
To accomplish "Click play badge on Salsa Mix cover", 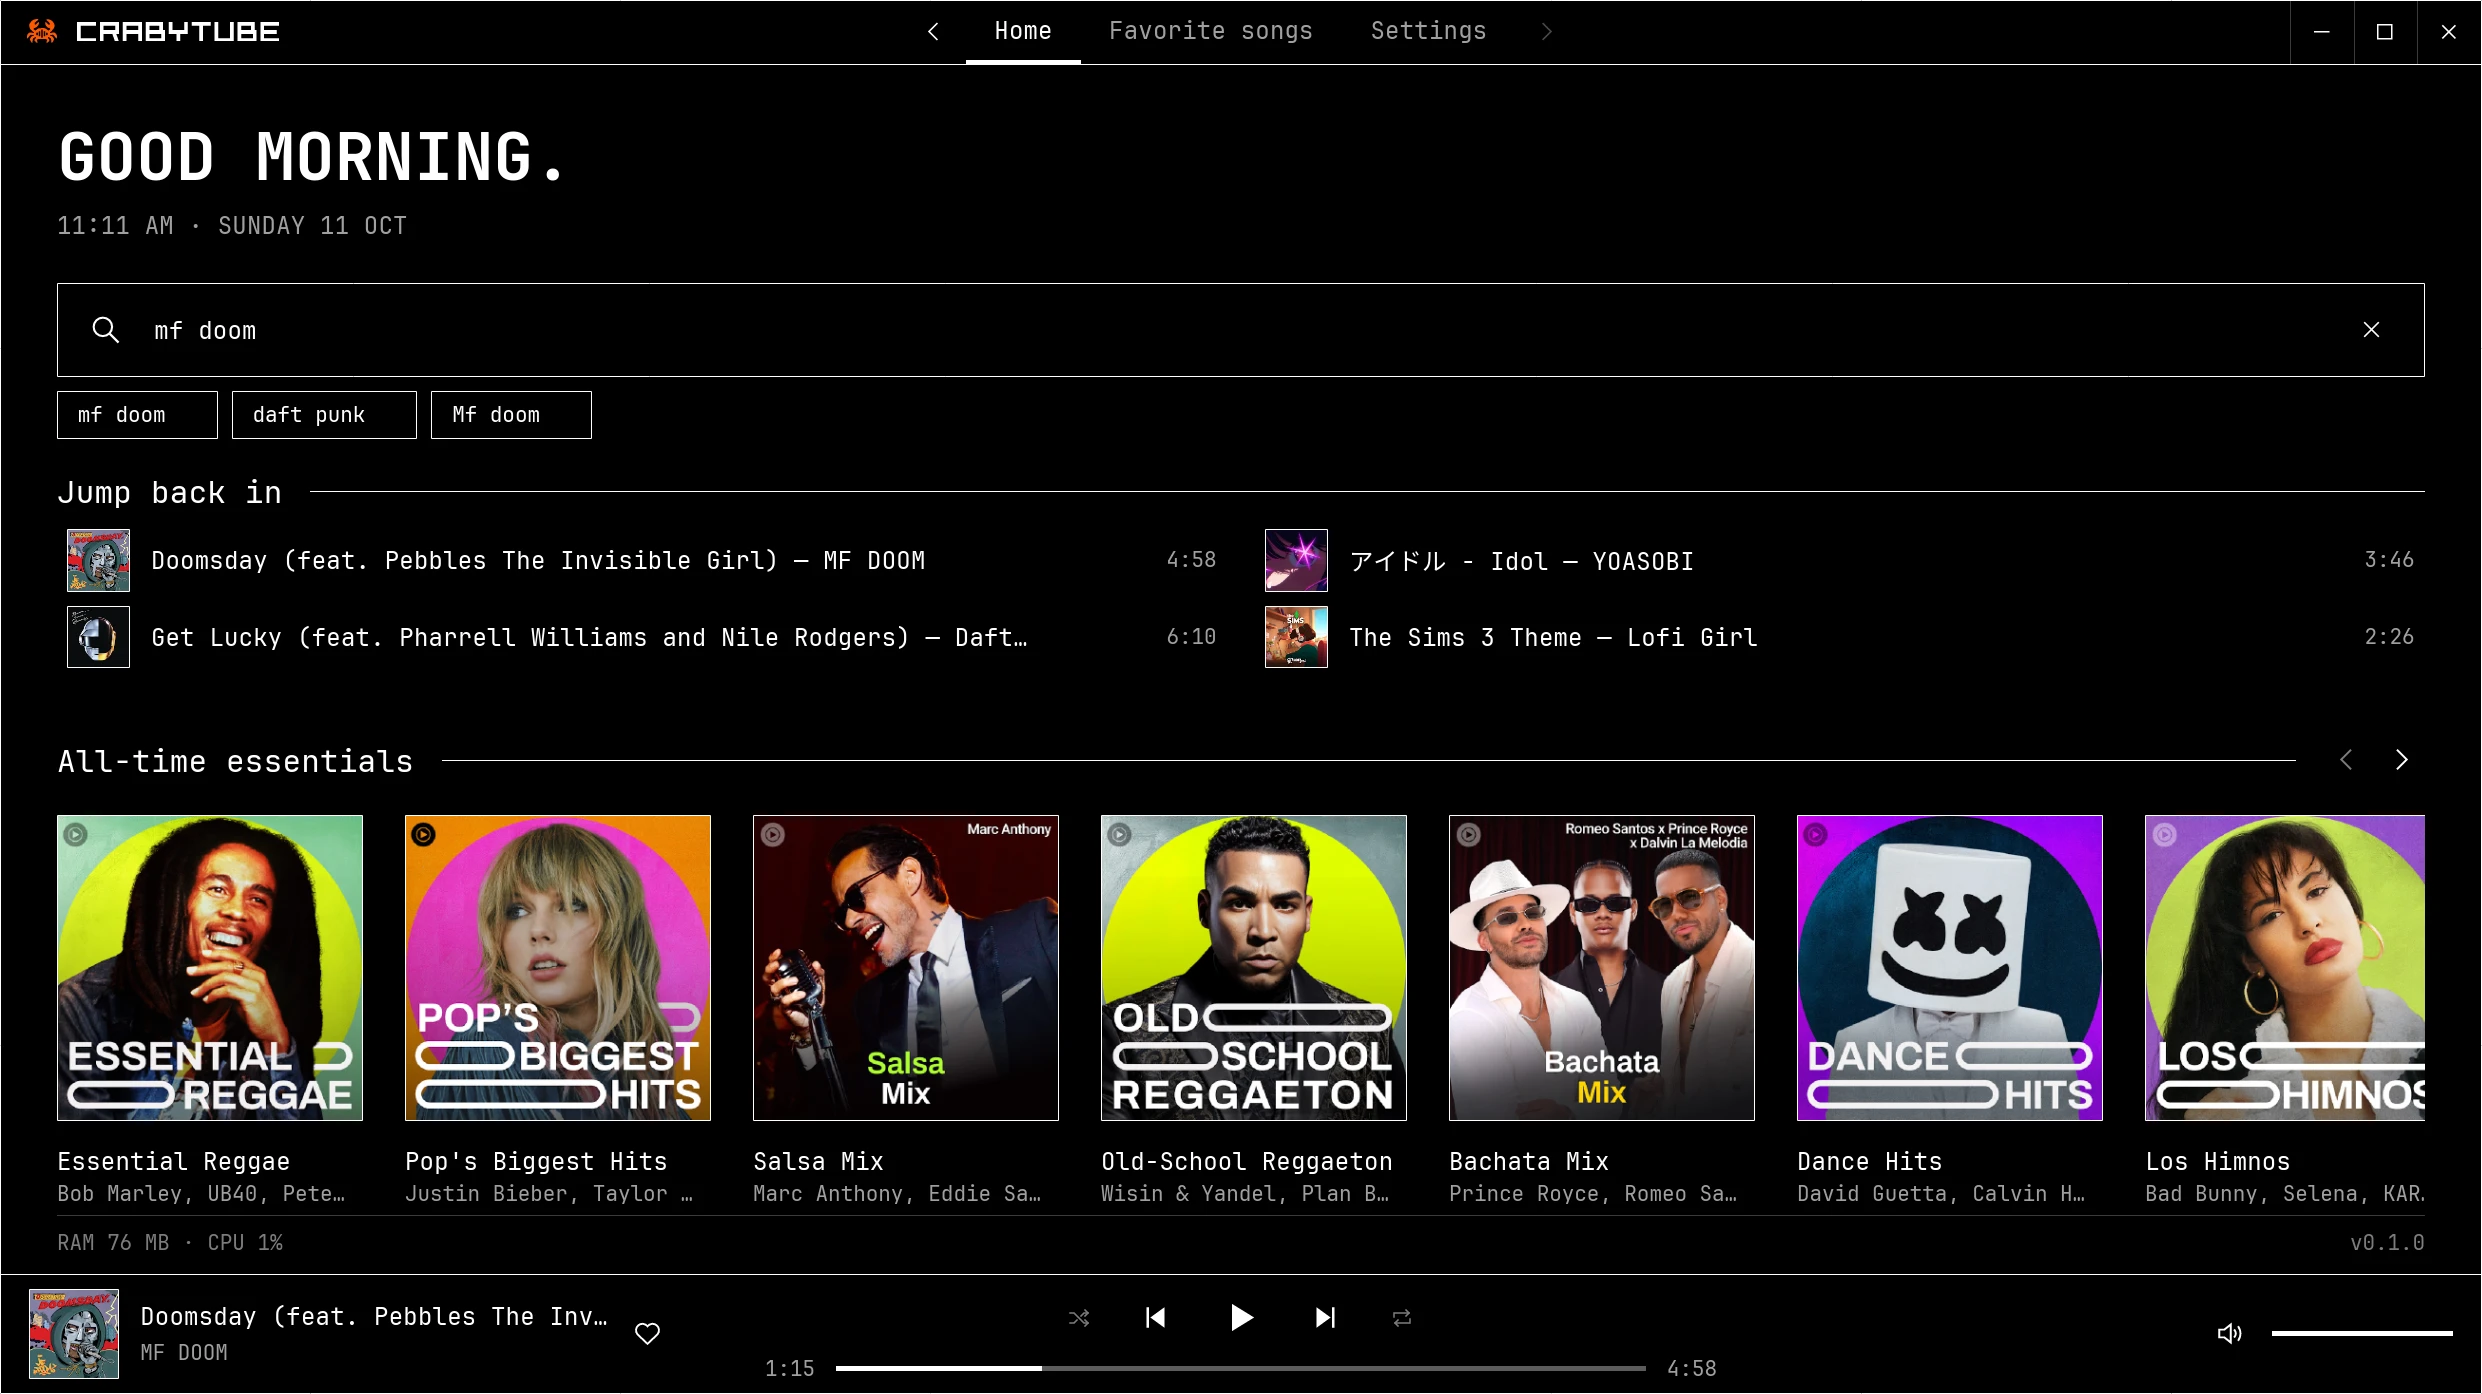I will [772, 834].
